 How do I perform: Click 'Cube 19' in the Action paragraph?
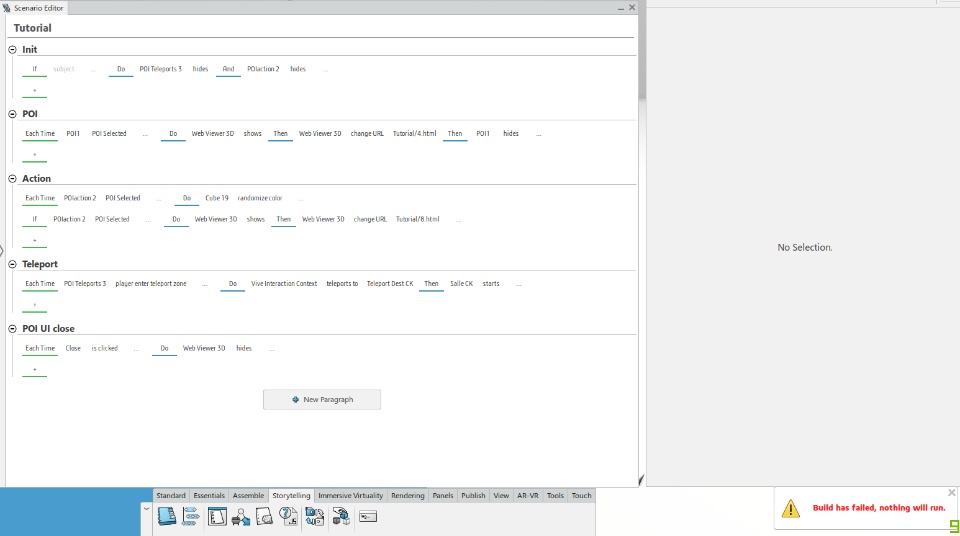point(217,198)
